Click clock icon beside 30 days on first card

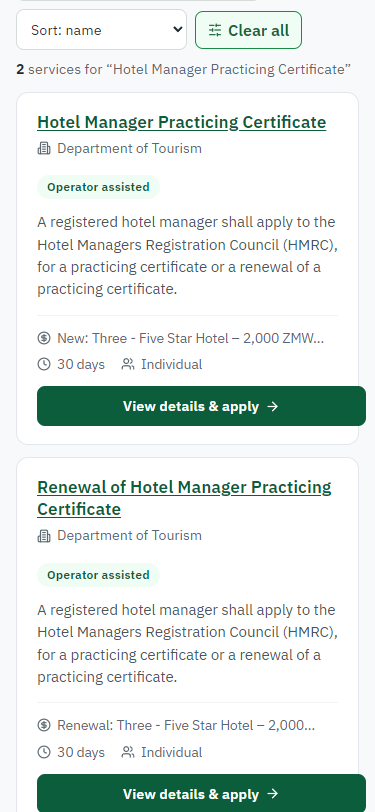click(44, 365)
